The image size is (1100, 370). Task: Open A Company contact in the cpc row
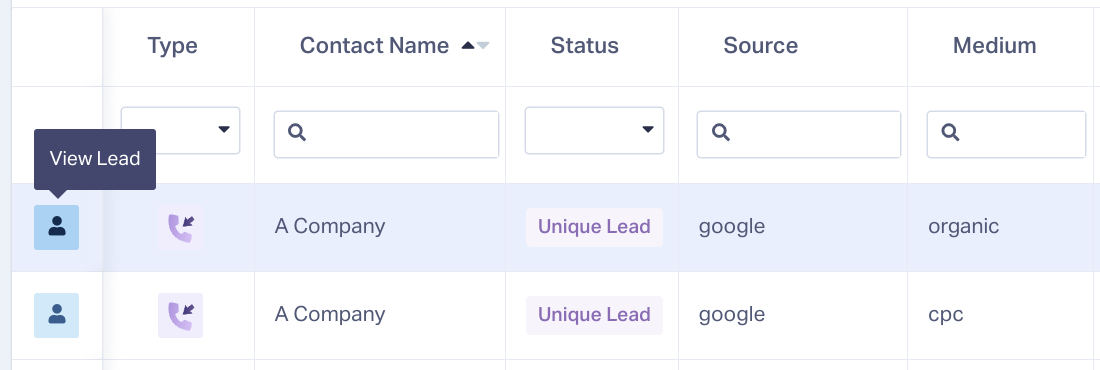point(330,314)
